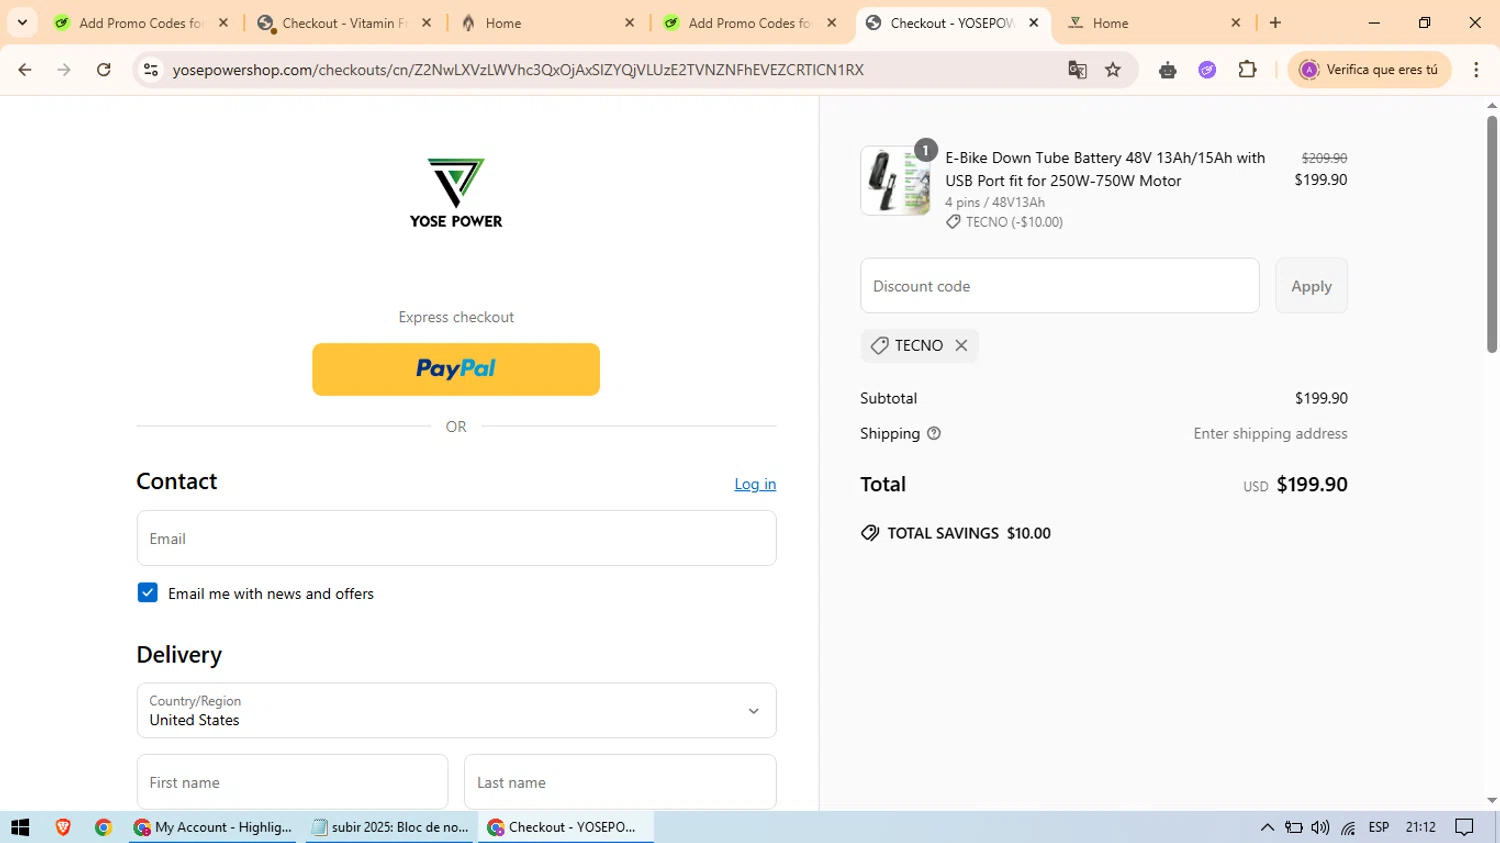Click the Verifica que eres tú profile button
Screen dimensions: 1500x843
tap(1369, 70)
